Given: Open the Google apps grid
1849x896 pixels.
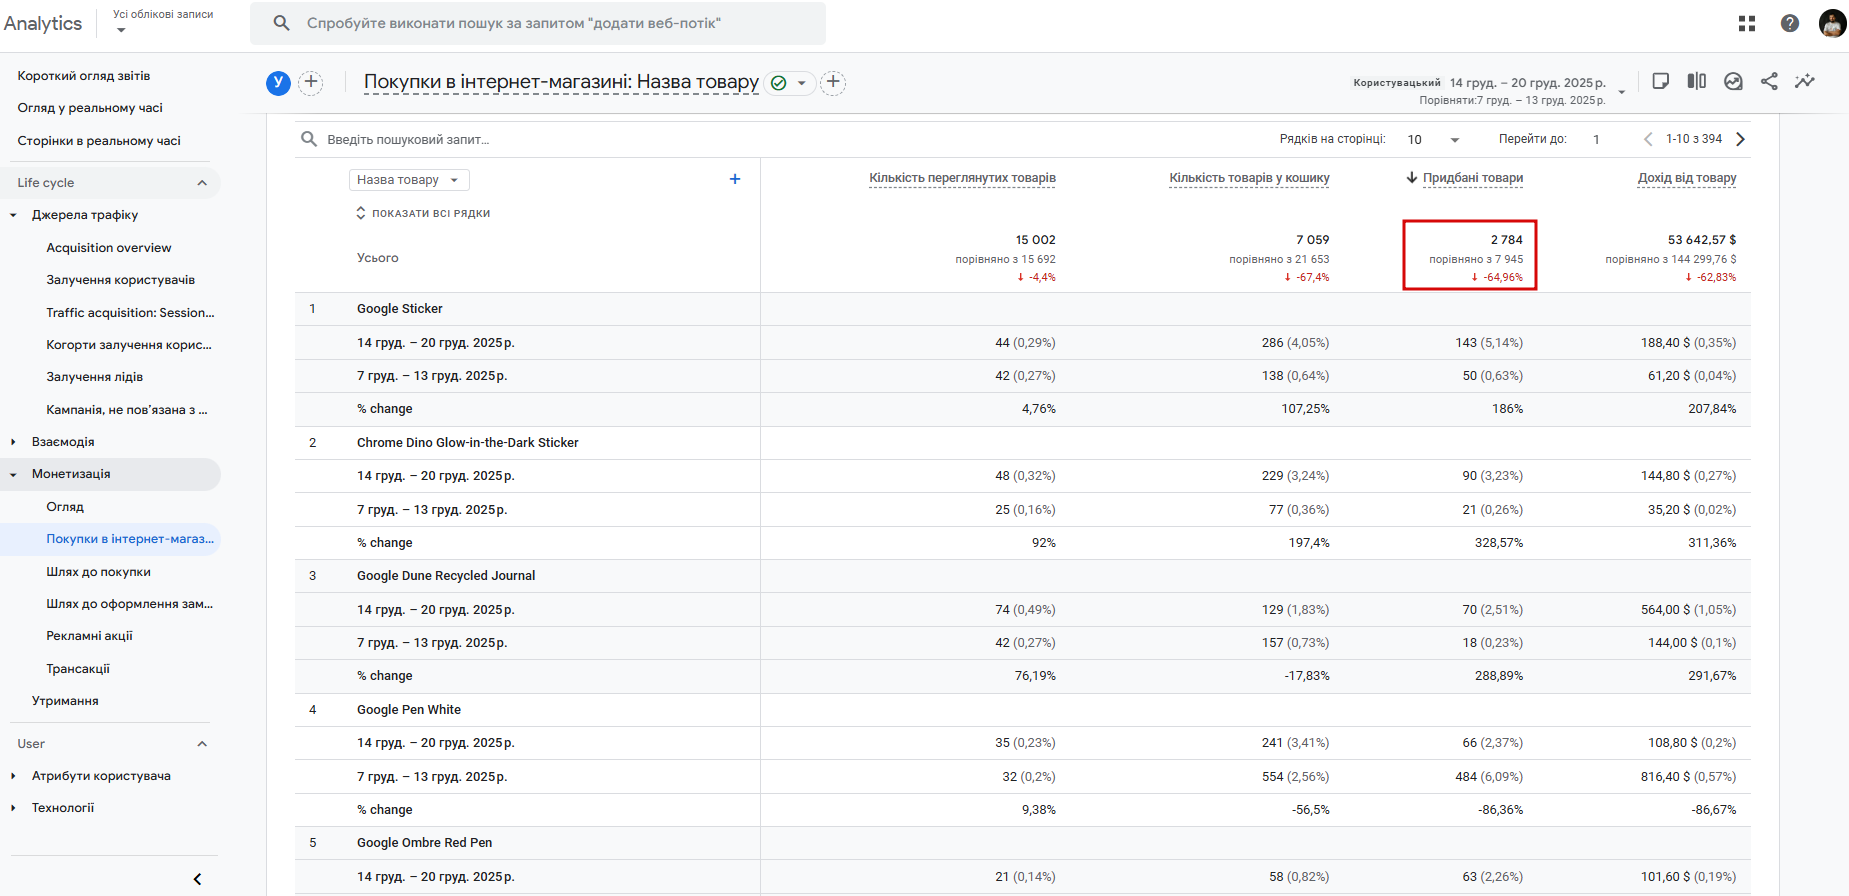Looking at the screenshot, I should pos(1747,23).
